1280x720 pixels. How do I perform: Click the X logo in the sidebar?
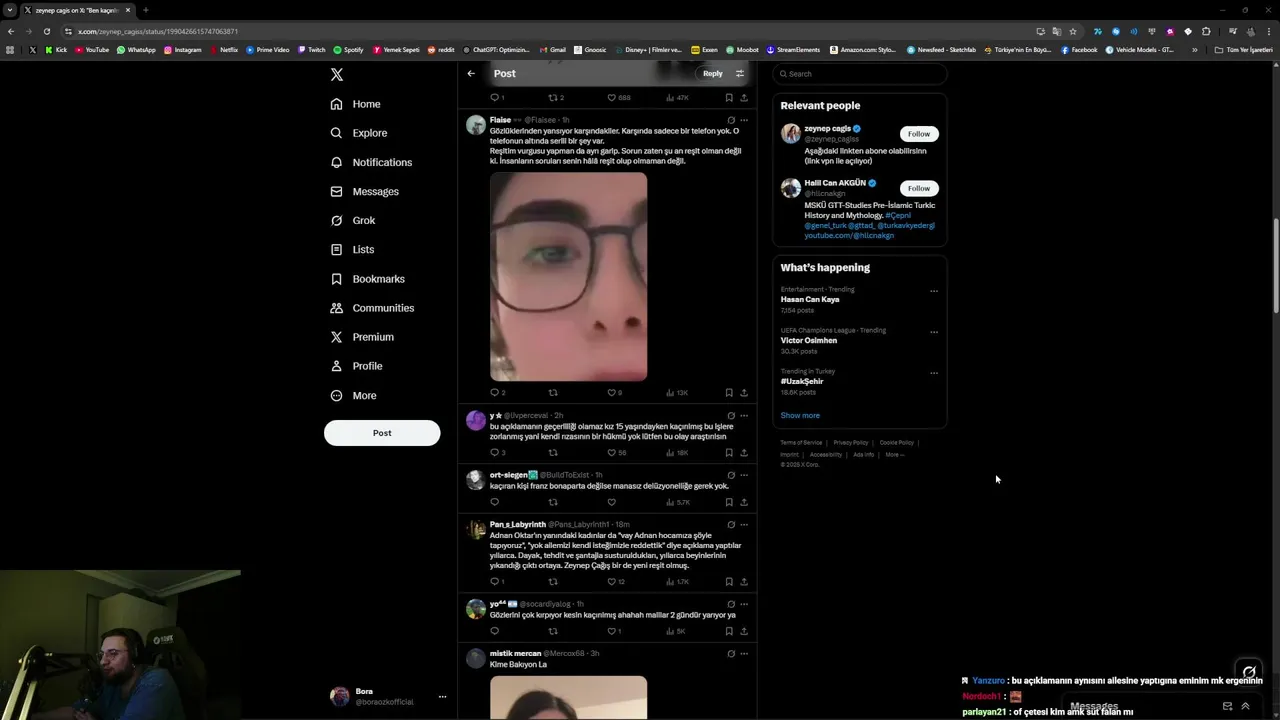pos(337,75)
